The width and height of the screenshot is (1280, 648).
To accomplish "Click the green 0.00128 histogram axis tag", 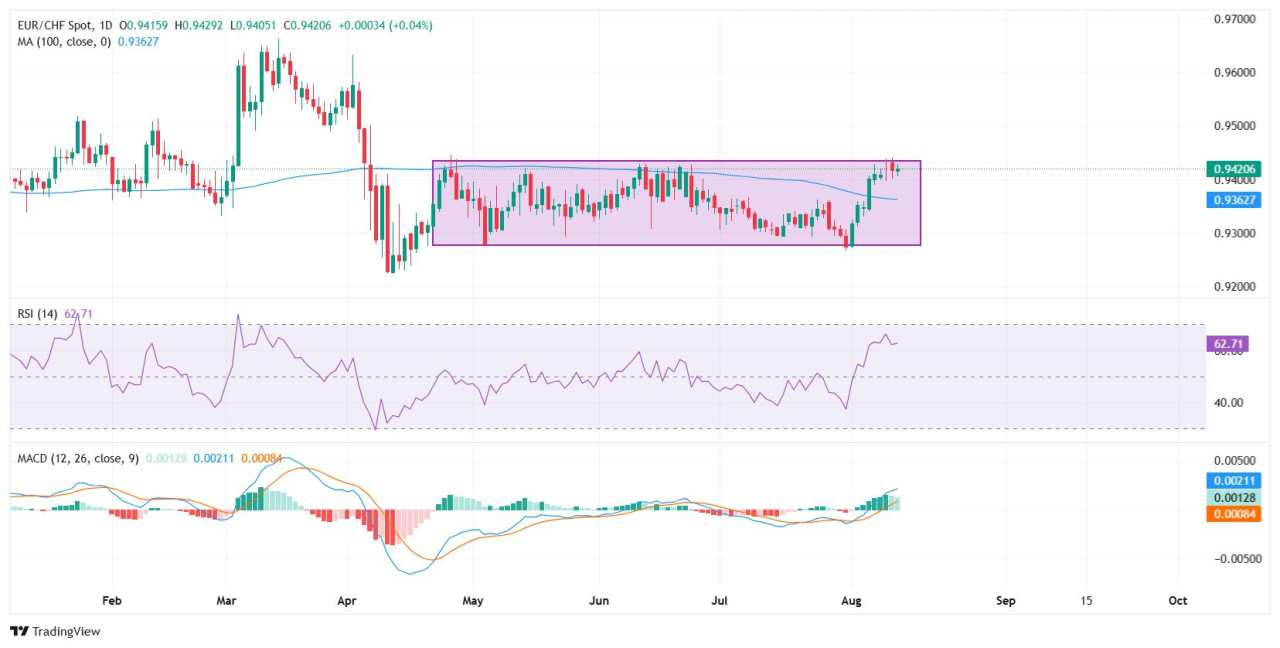I will (1234, 497).
